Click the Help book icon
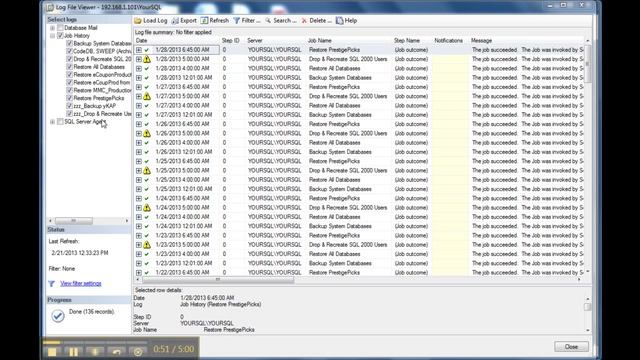Viewport: 640px width, 360px height. pyautogui.click(x=340, y=20)
